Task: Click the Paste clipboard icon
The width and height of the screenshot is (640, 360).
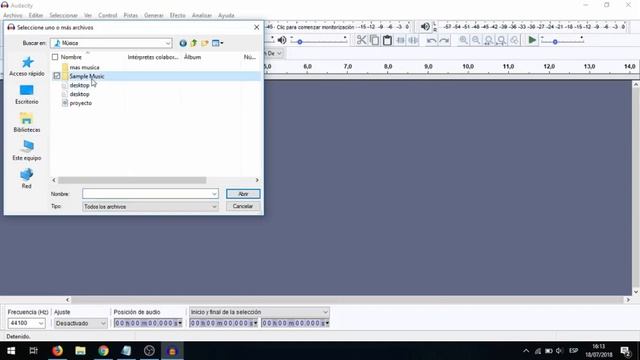Action: [387, 40]
